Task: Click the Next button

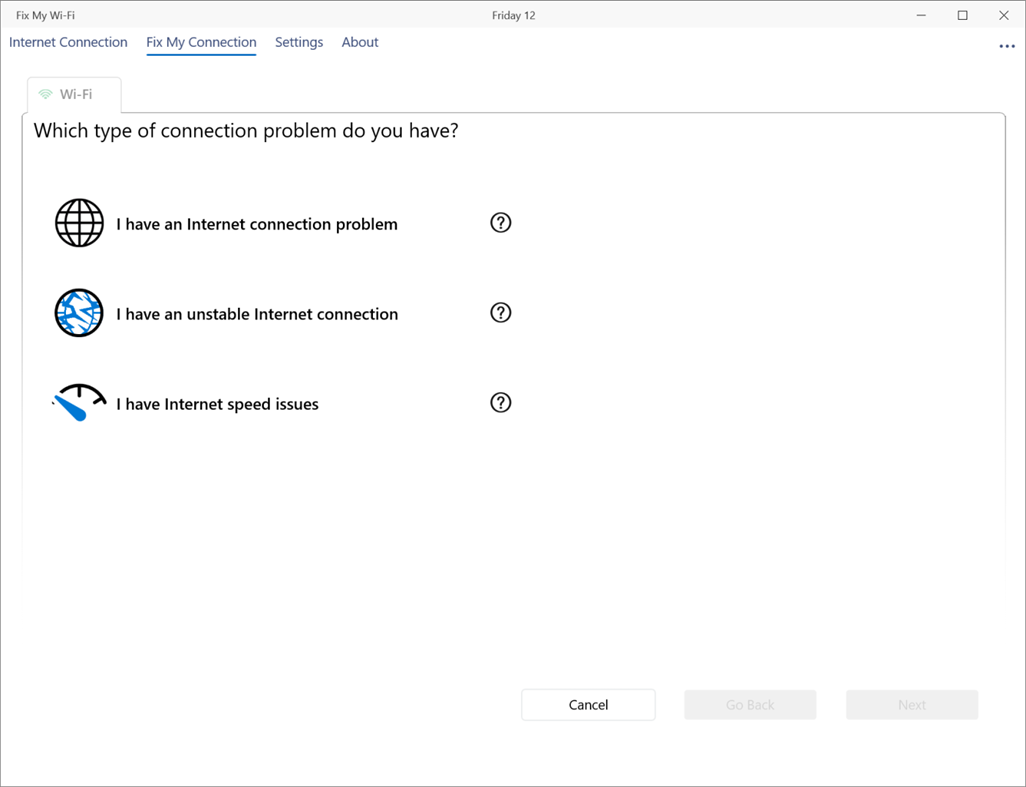Action: click(x=912, y=705)
